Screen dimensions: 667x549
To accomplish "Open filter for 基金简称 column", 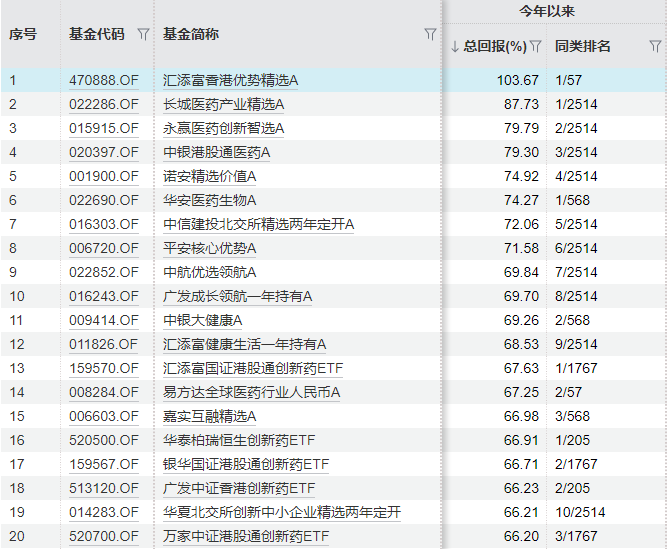I will pyautogui.click(x=430, y=34).
